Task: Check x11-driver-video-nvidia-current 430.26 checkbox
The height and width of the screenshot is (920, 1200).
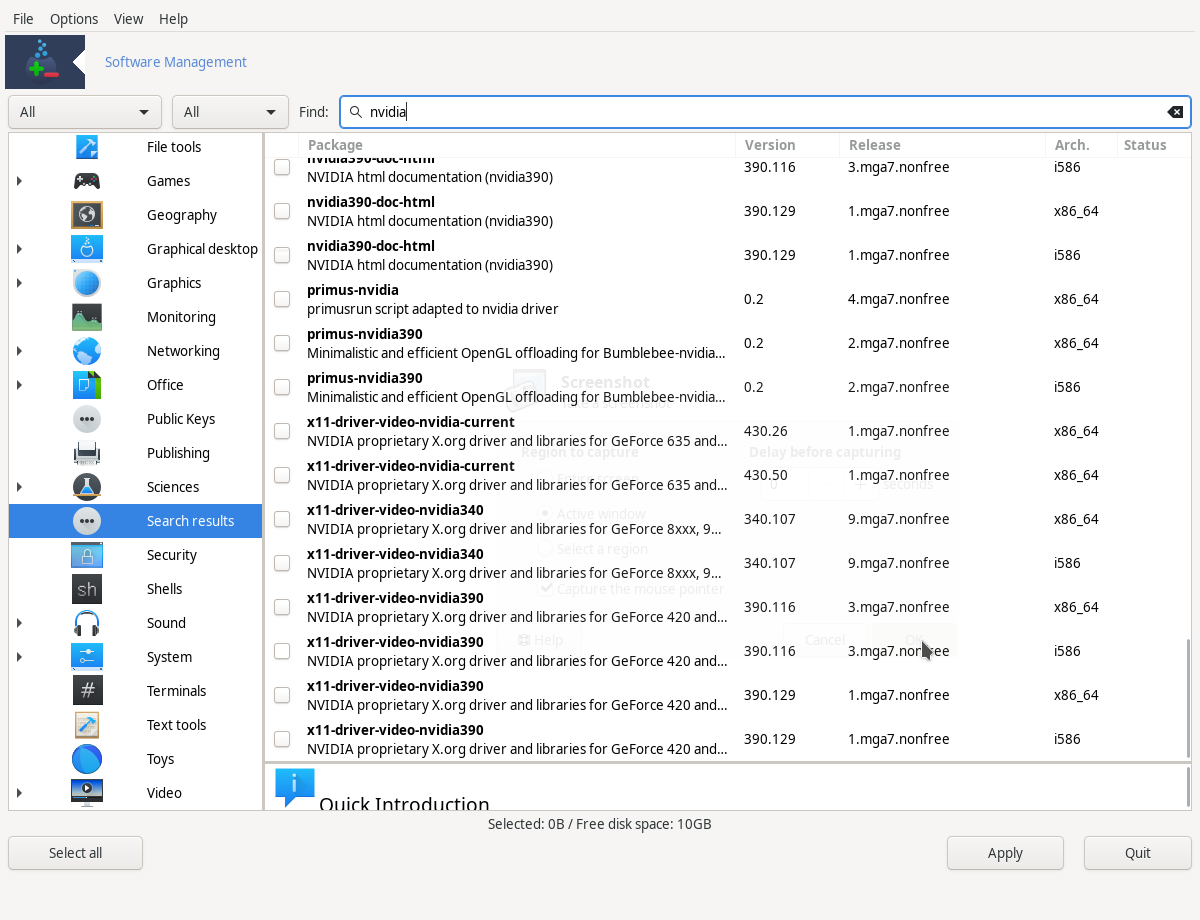Action: pos(282,431)
